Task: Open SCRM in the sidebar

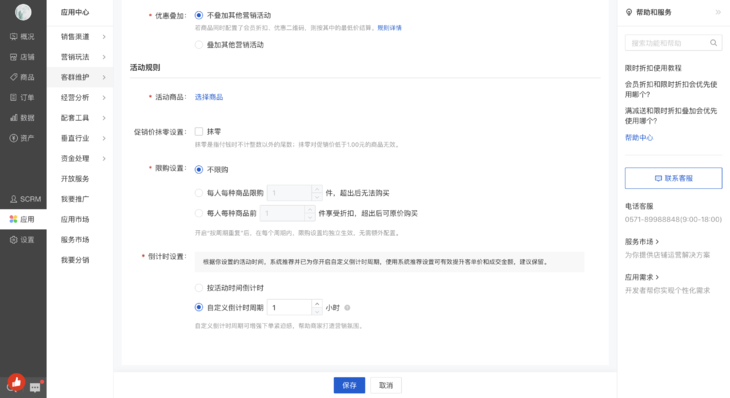Action: tap(26, 199)
